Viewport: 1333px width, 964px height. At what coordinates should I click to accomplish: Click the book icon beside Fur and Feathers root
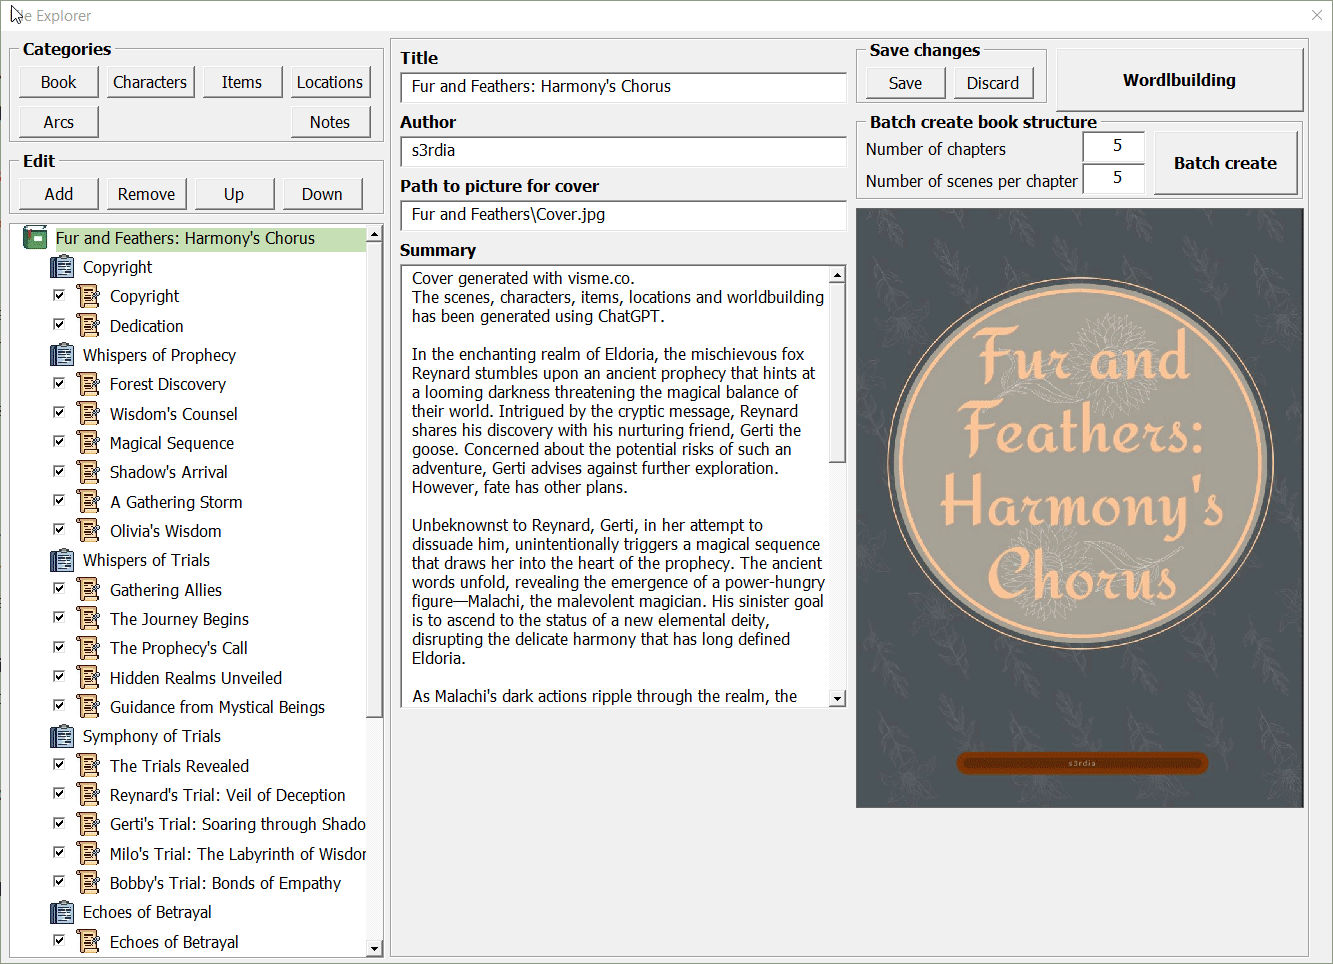(x=36, y=238)
